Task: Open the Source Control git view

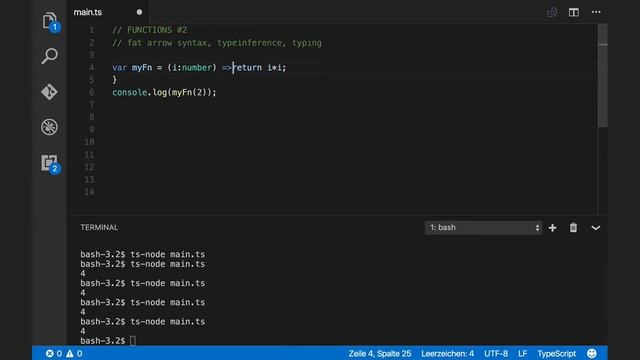Action: 49,91
